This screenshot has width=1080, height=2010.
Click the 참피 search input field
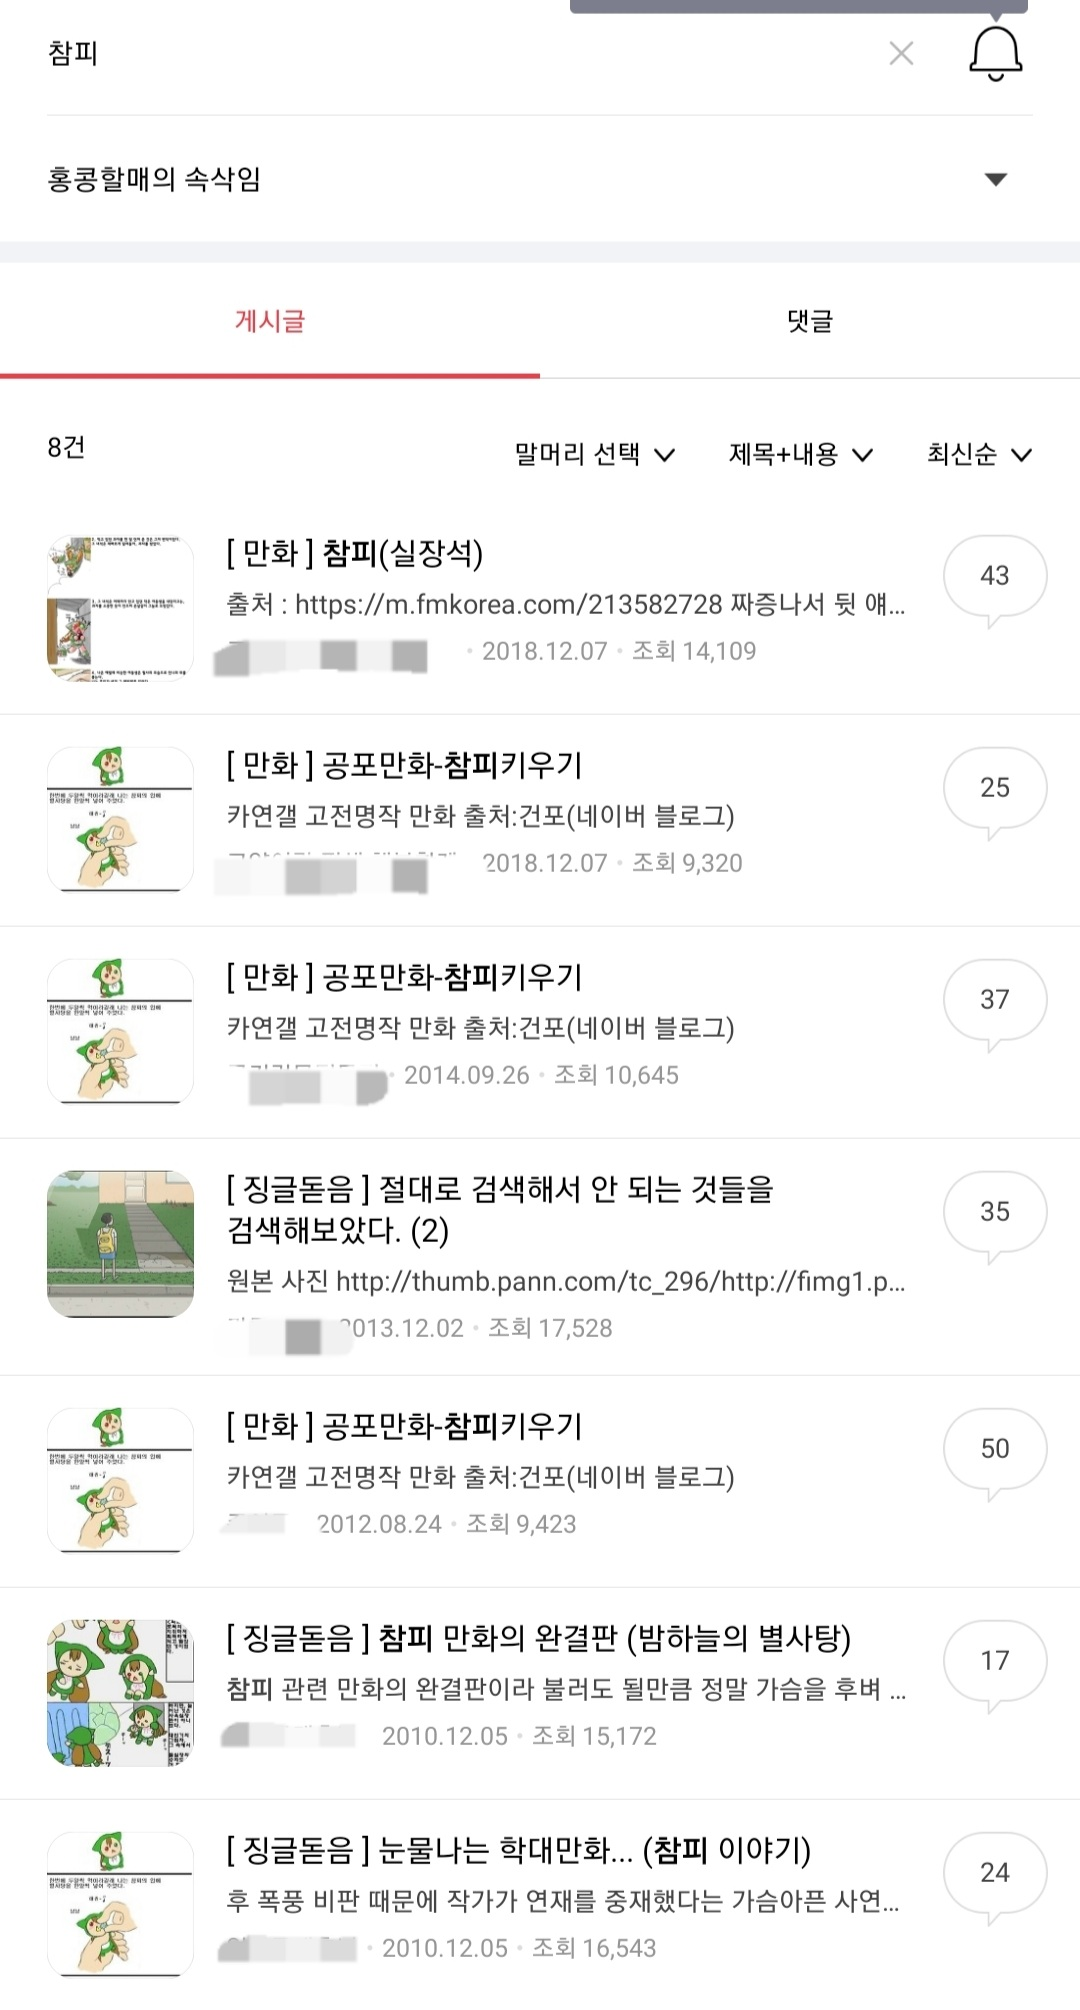coord(450,53)
